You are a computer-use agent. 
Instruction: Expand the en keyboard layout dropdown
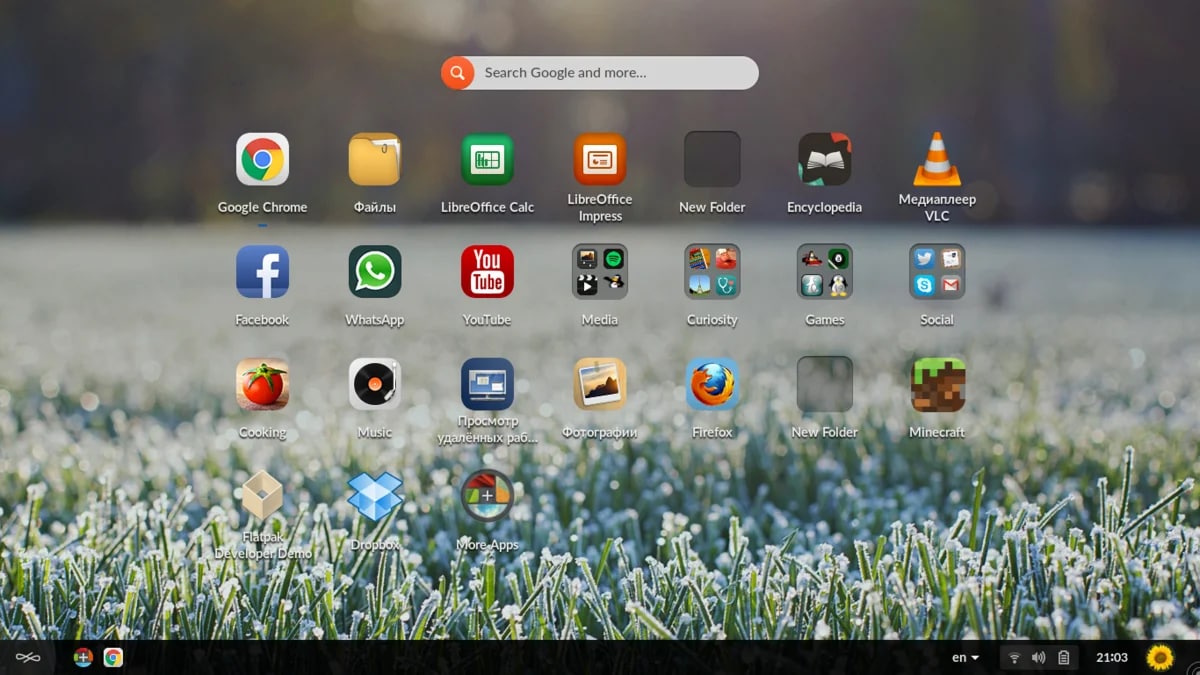pyautogui.click(x=965, y=657)
